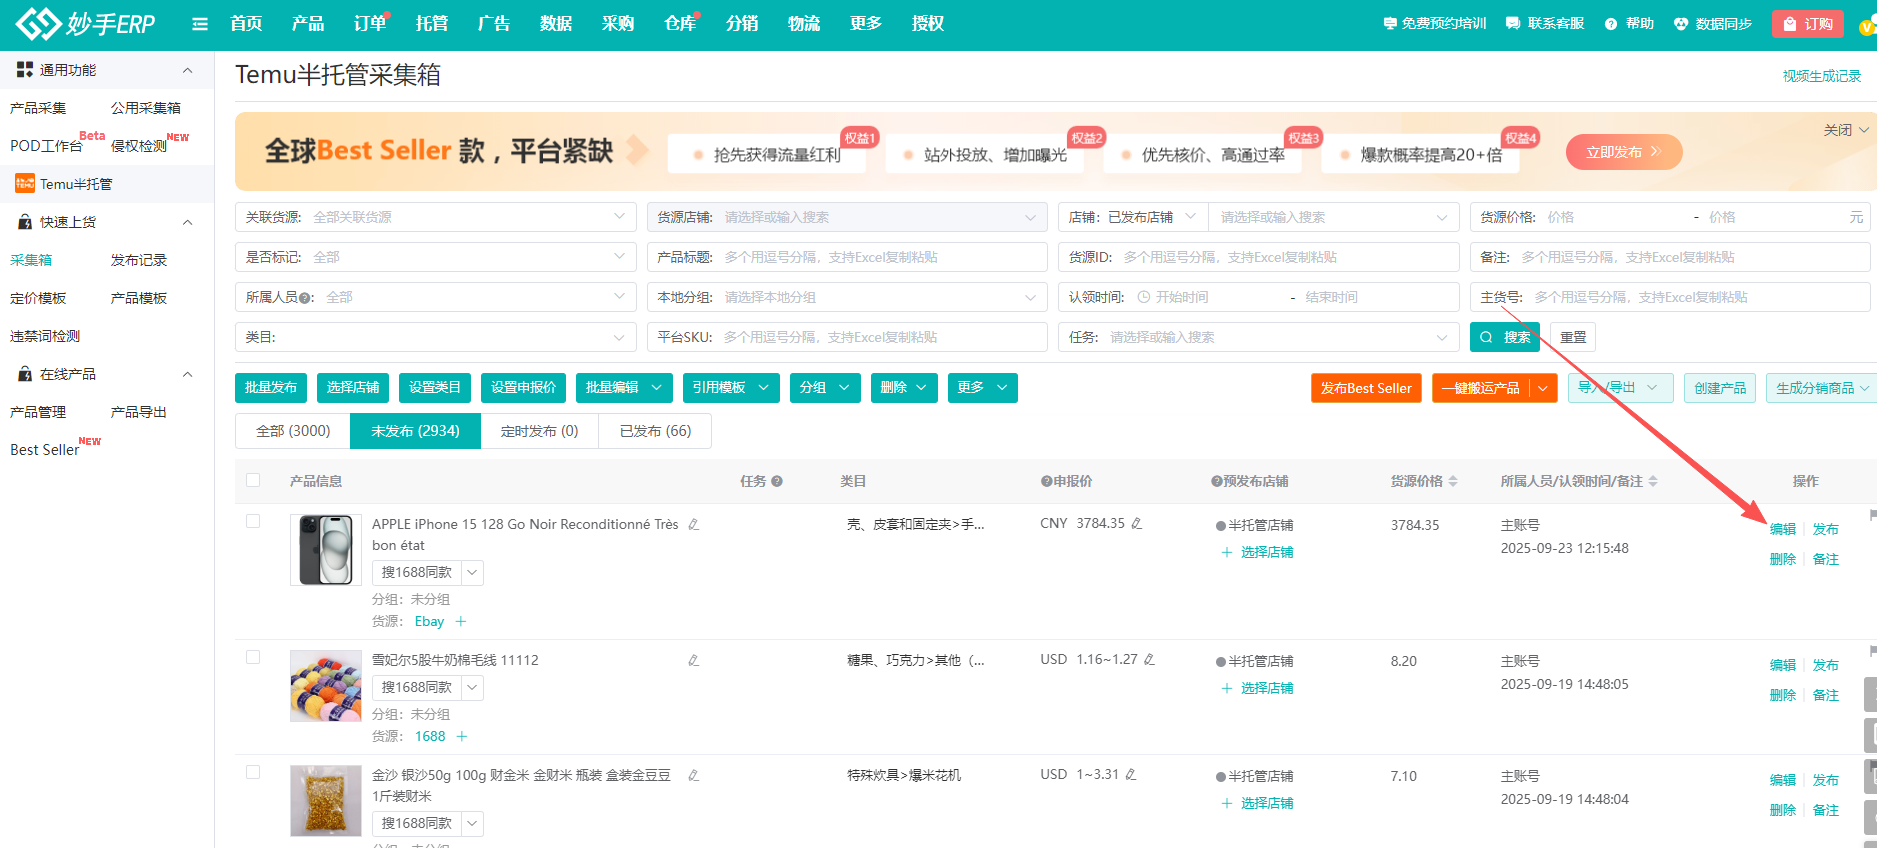Open 违禁词检测 in sidebar
The image size is (1877, 848).
(45, 336)
